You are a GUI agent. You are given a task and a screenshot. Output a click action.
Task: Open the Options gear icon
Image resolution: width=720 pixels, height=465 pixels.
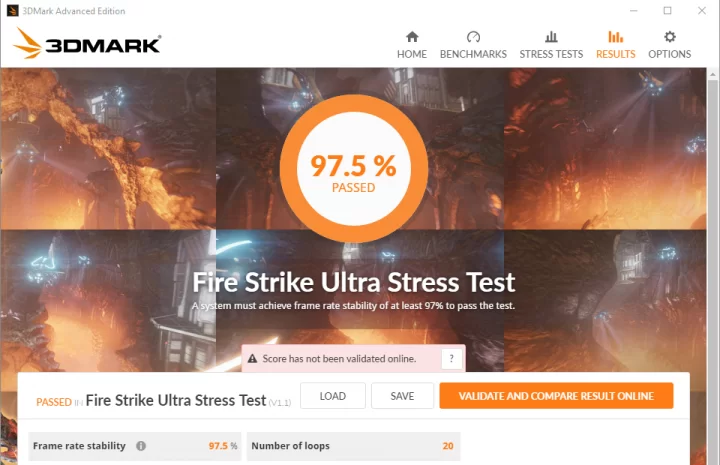(x=669, y=36)
